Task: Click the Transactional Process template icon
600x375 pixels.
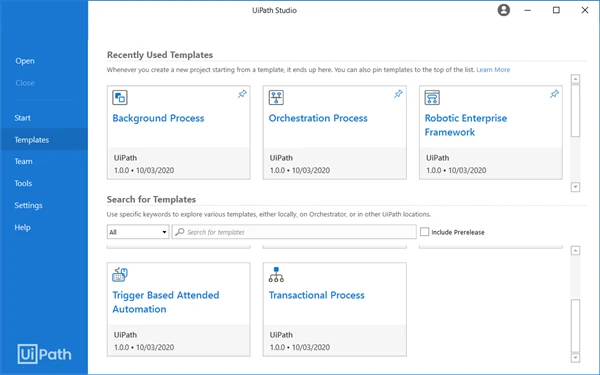Action: click(x=276, y=274)
